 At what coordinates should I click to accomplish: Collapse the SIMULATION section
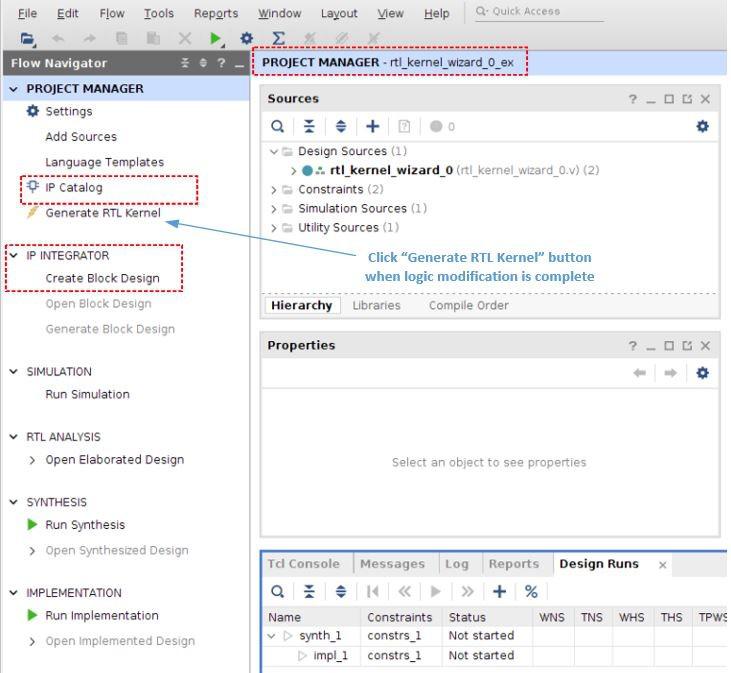pos(14,371)
